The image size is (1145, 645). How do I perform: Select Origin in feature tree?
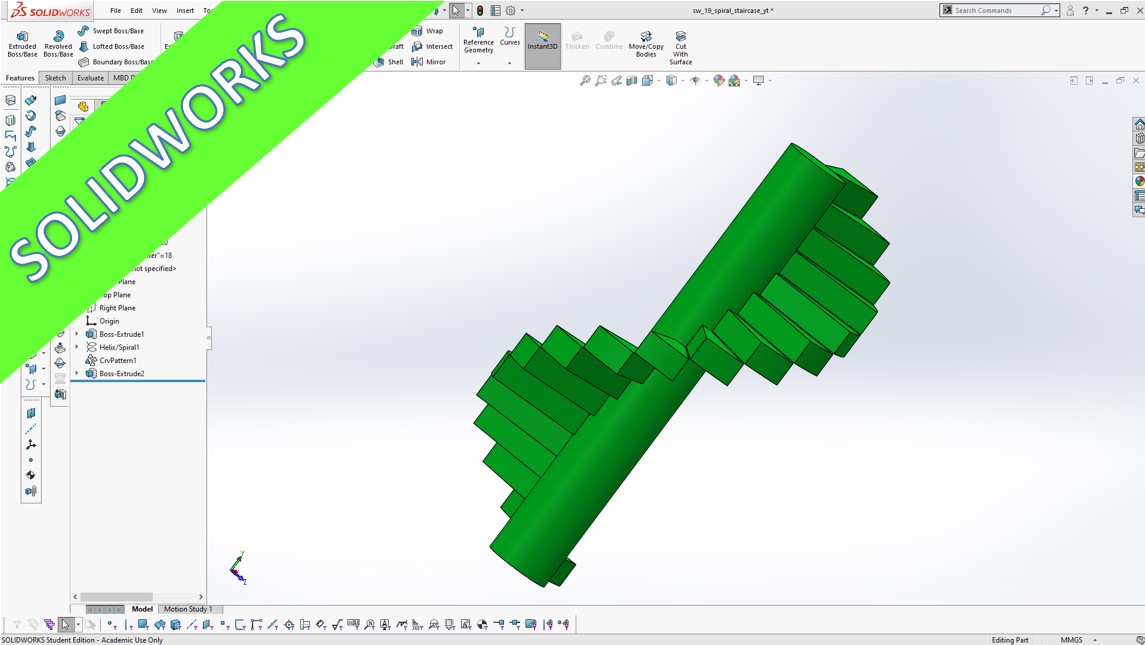point(102,321)
